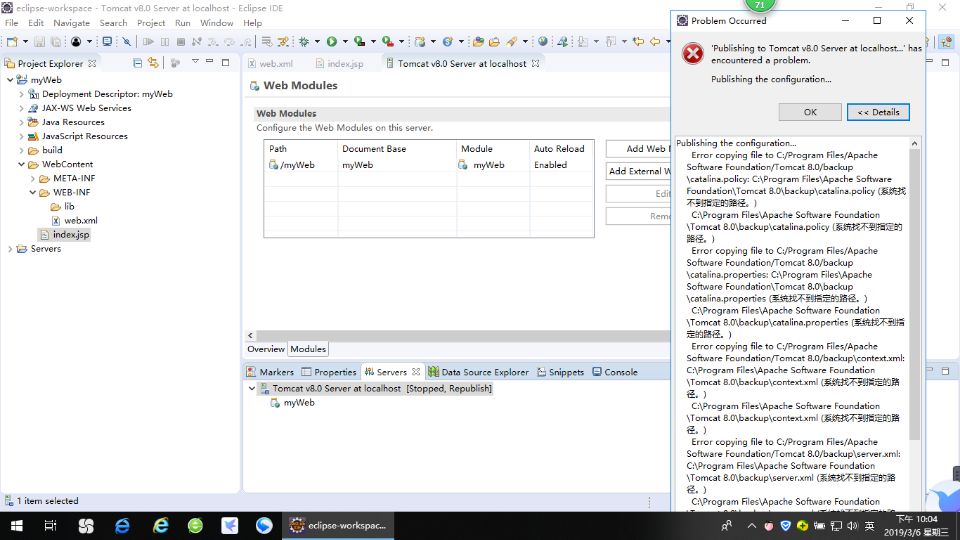Switch to the Overview tab of server editor
The width and height of the screenshot is (960, 540).
pyautogui.click(x=266, y=349)
